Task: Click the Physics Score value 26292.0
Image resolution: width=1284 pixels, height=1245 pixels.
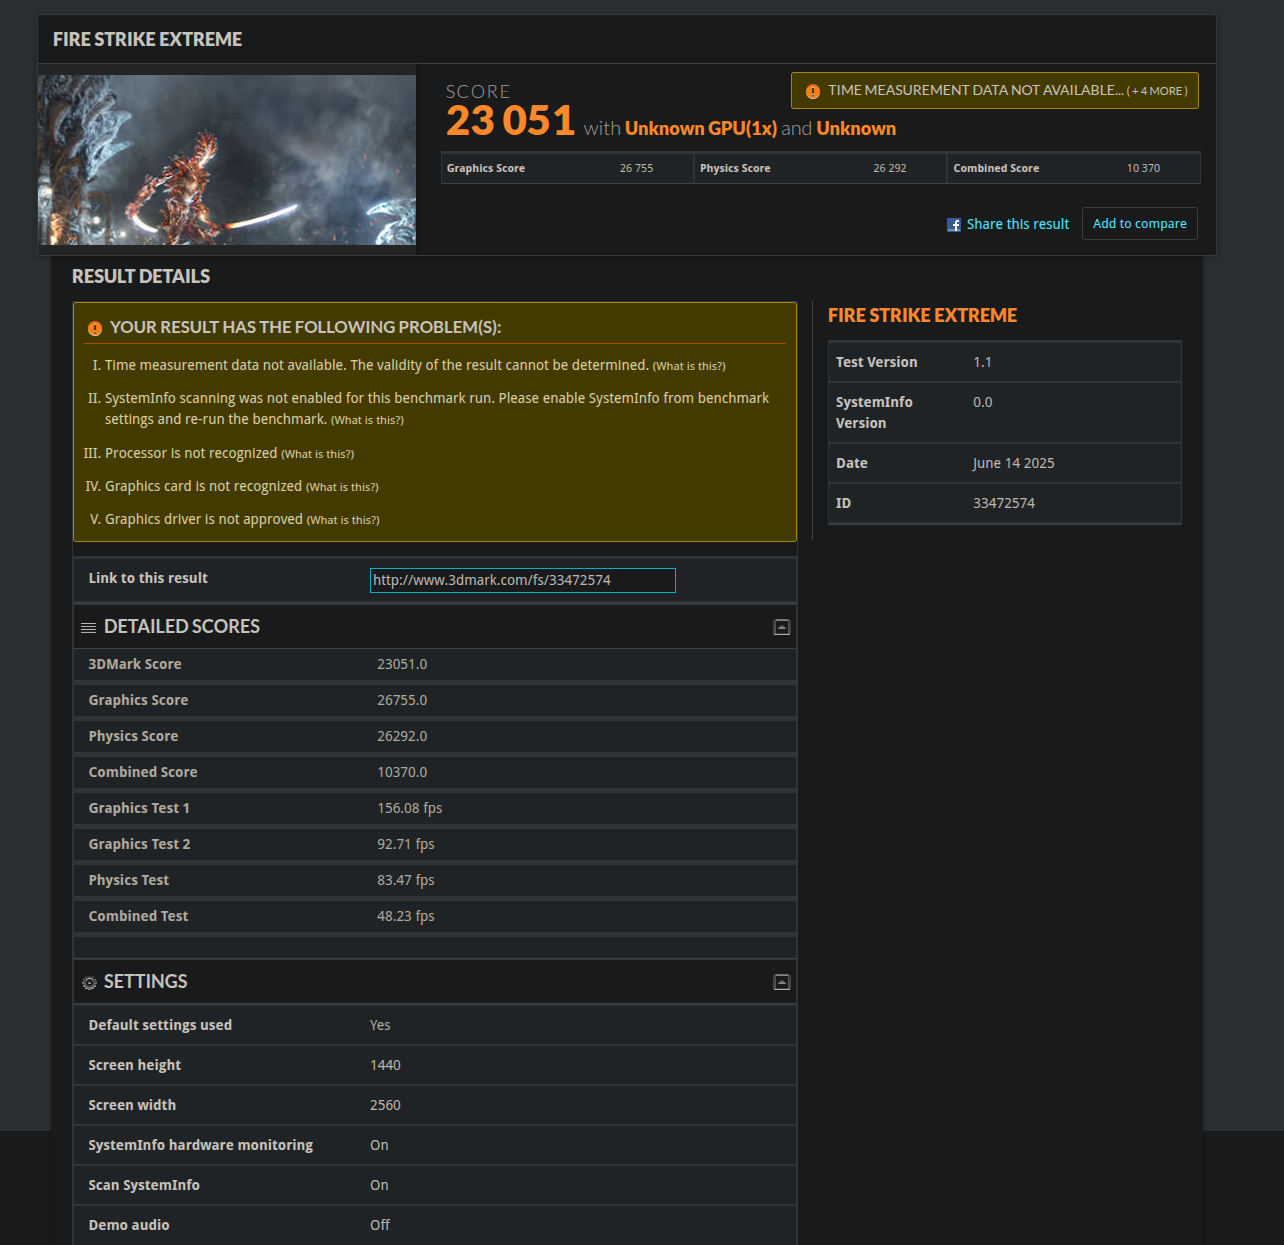Action: pos(402,736)
